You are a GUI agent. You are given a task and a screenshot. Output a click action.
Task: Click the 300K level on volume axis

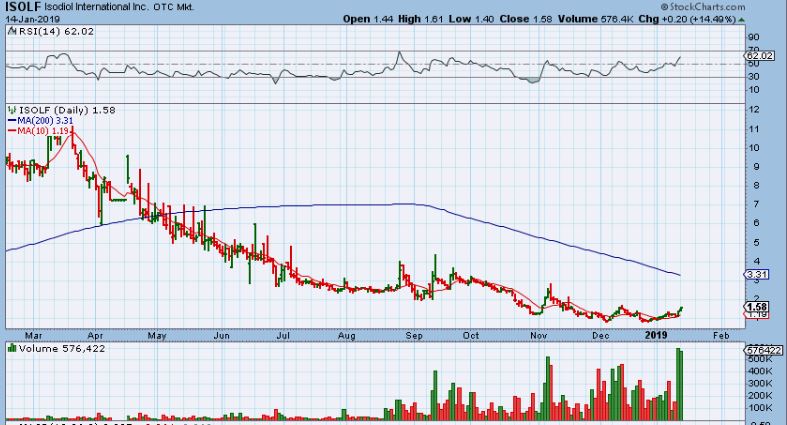click(x=760, y=383)
